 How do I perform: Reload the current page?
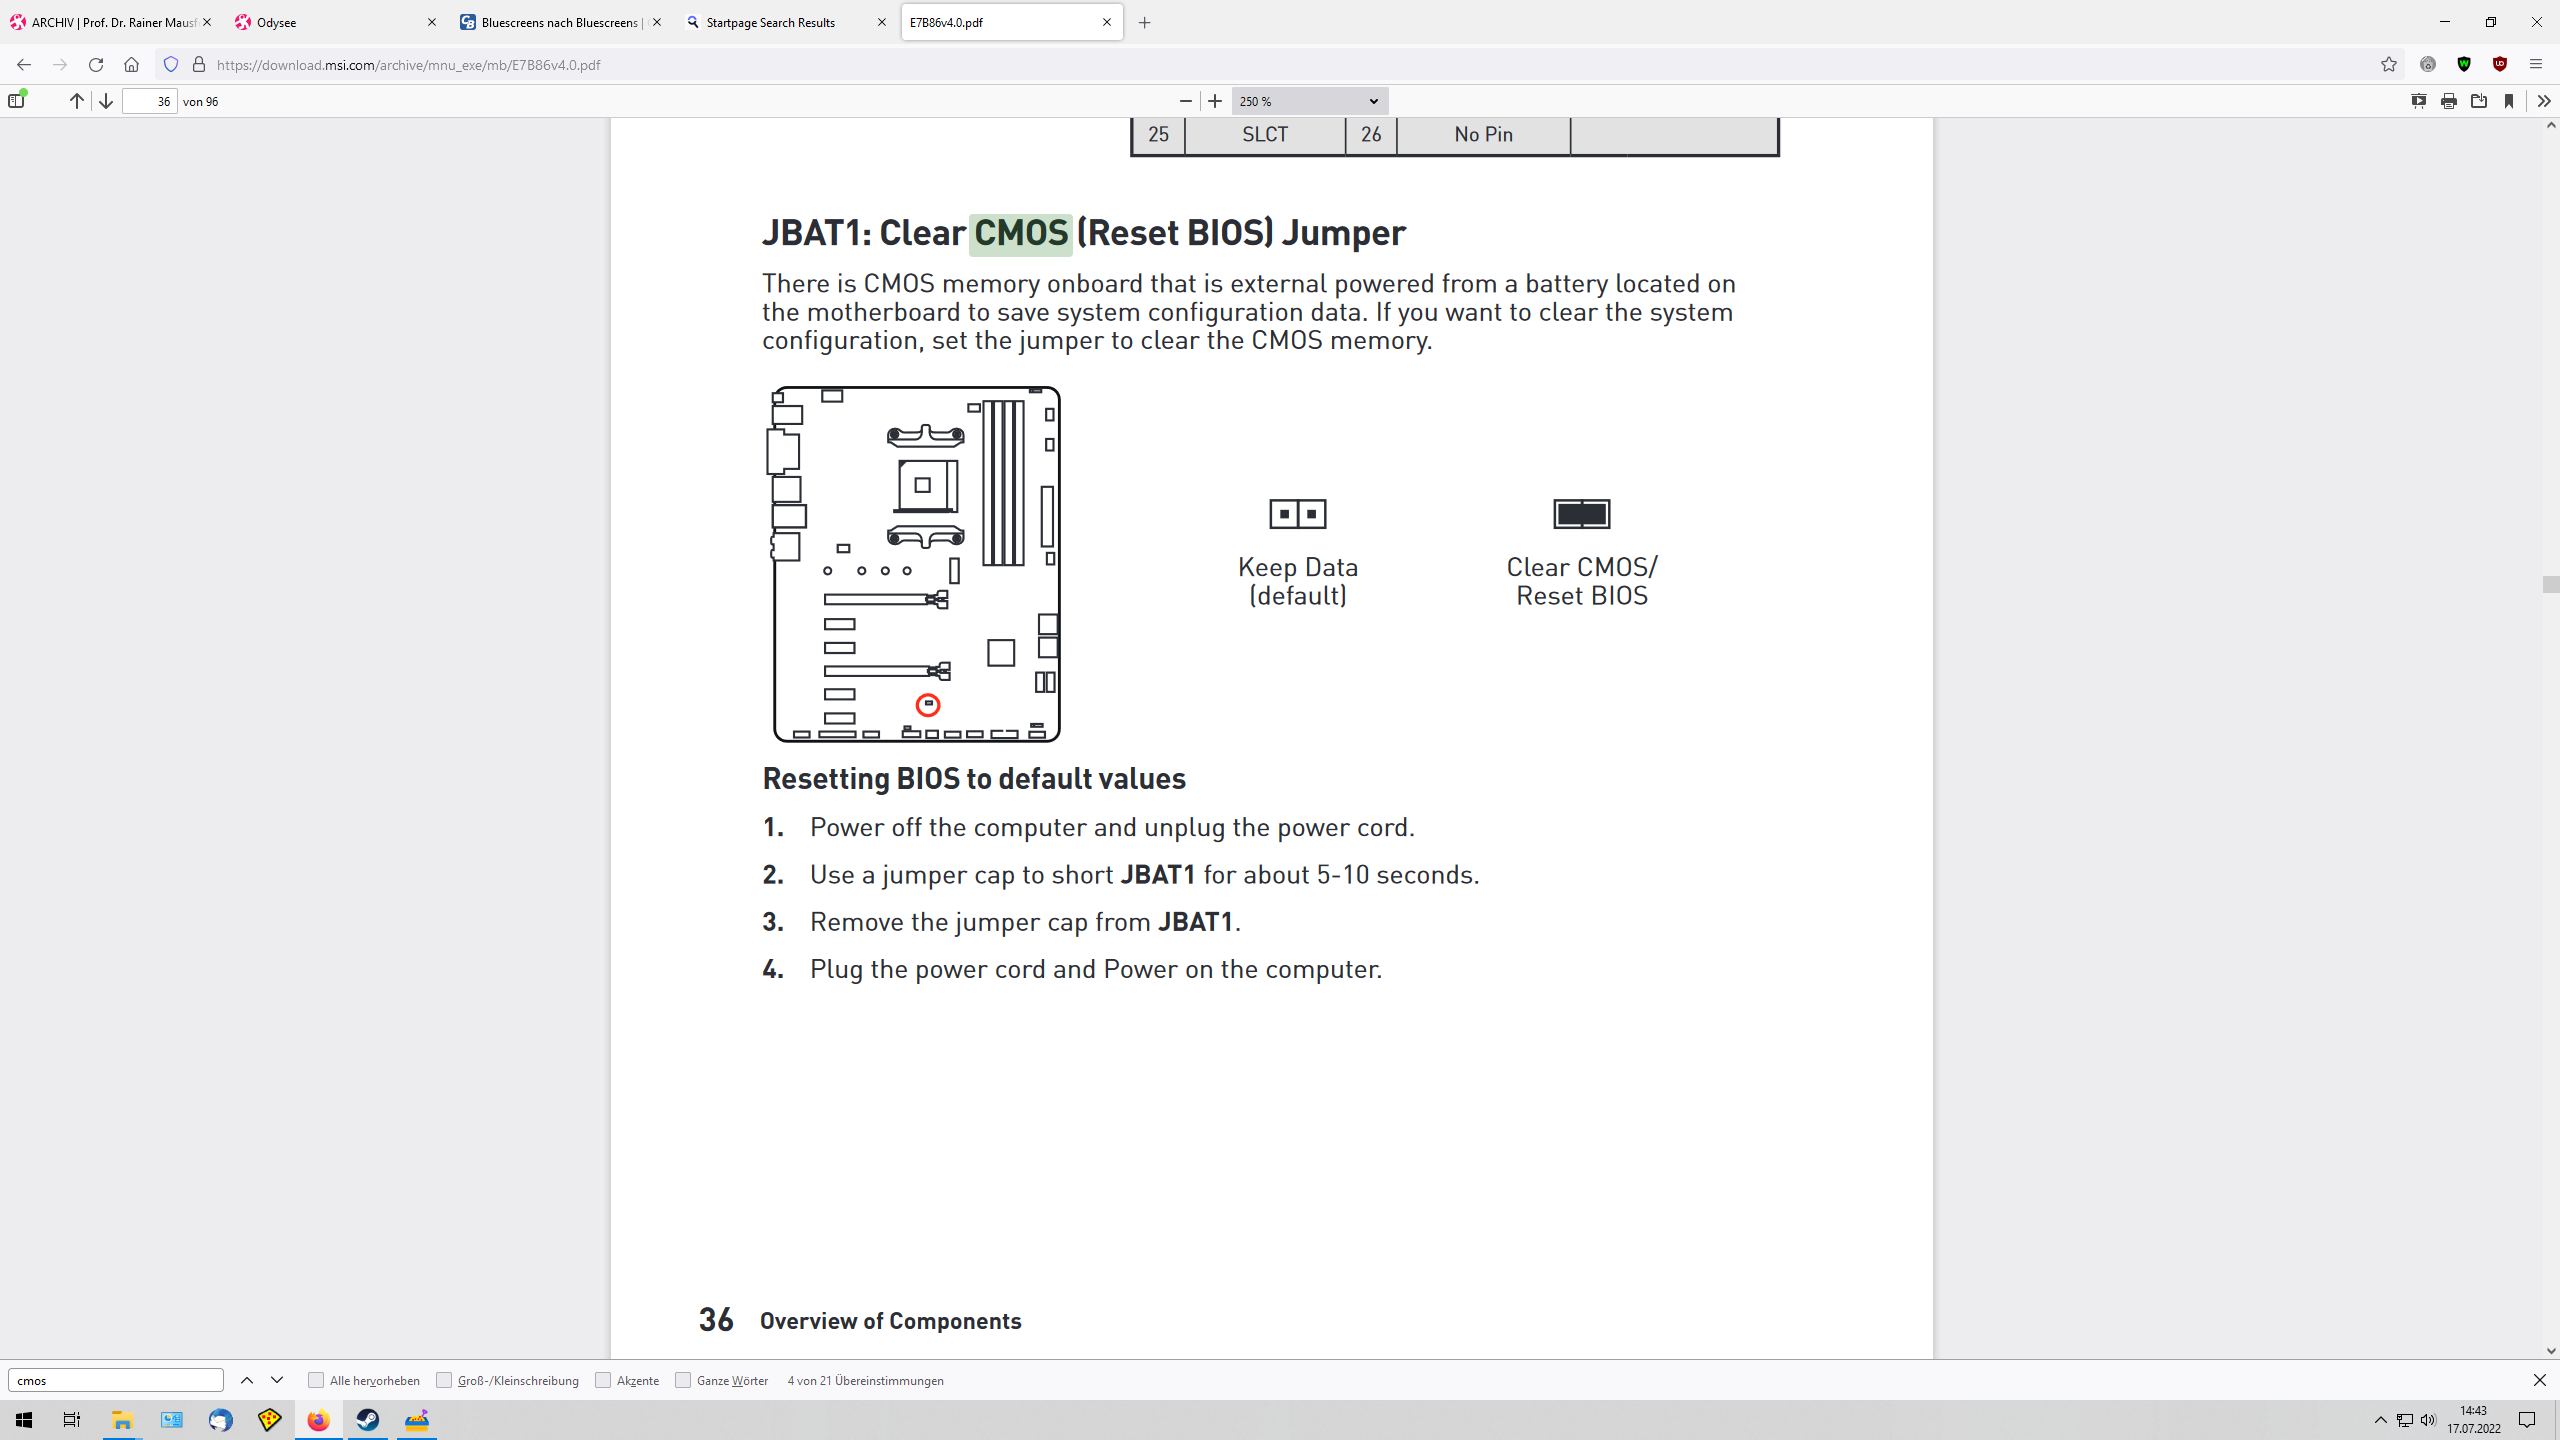[x=95, y=64]
